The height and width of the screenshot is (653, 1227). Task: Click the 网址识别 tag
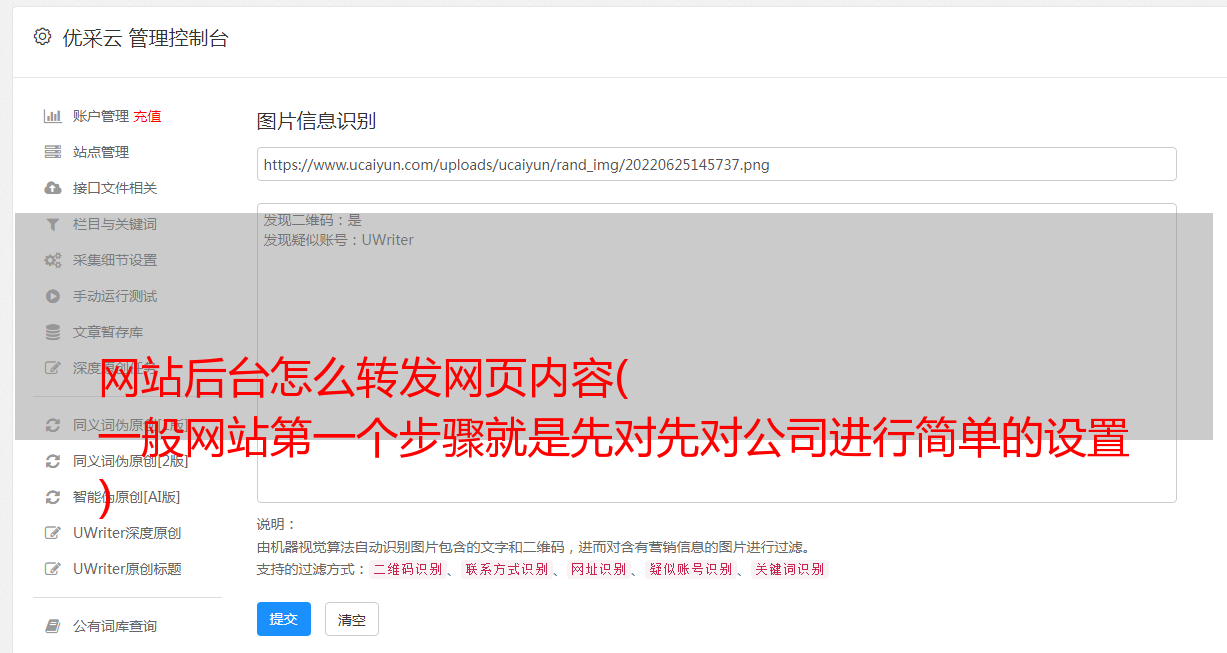tap(598, 569)
